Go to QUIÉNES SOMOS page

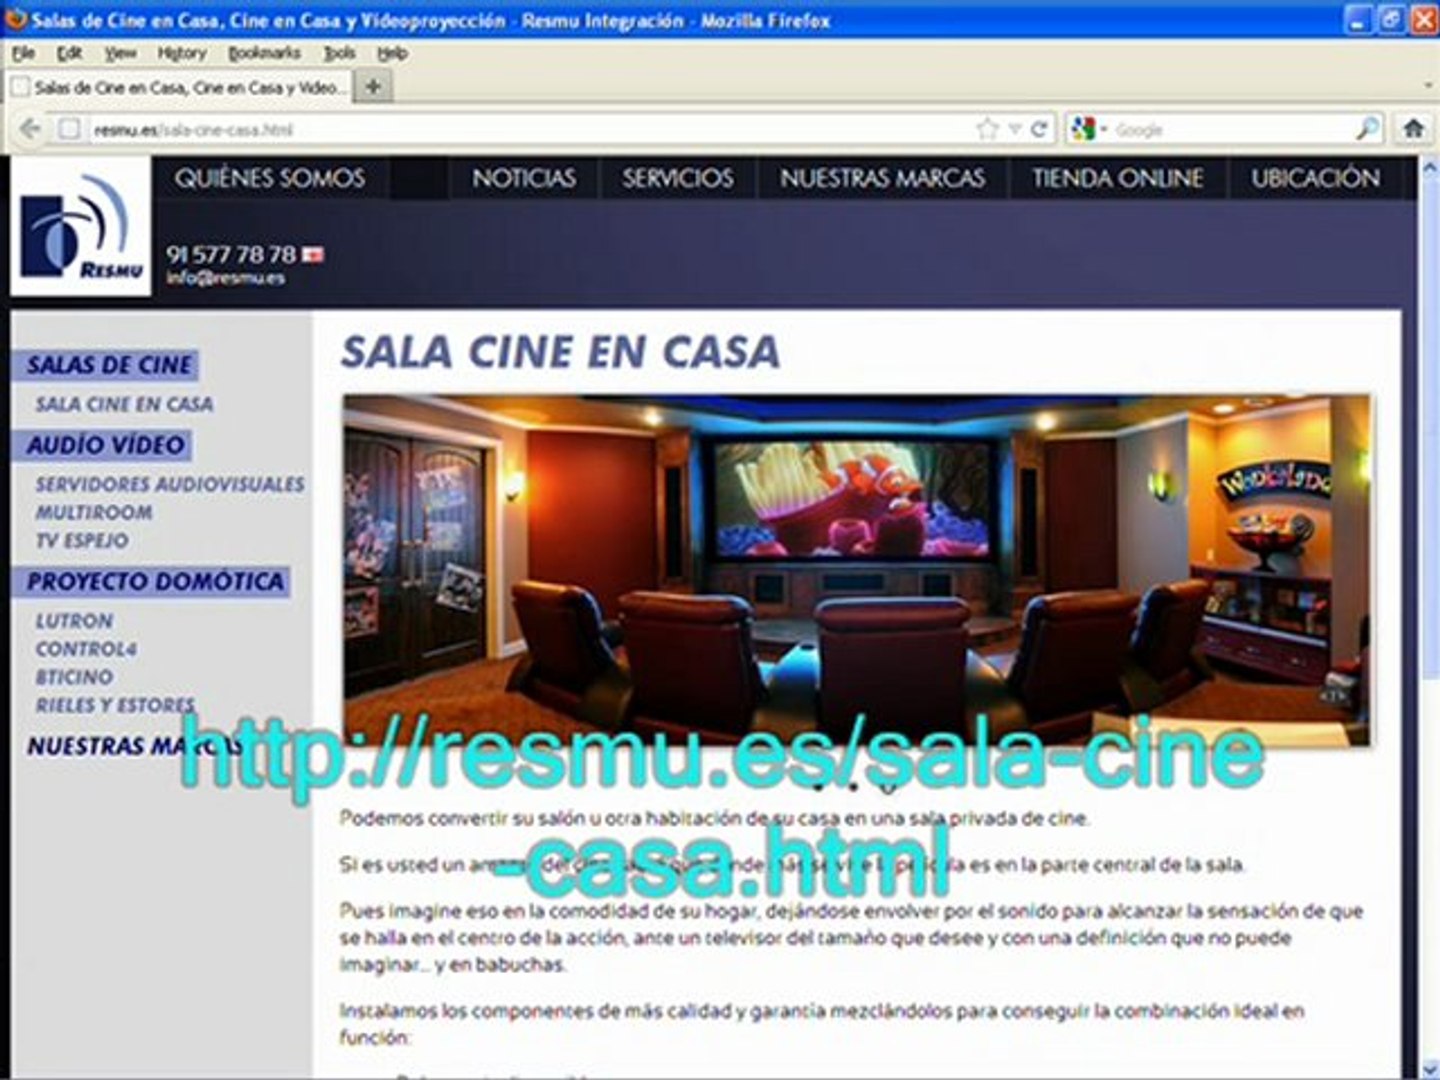(x=270, y=178)
